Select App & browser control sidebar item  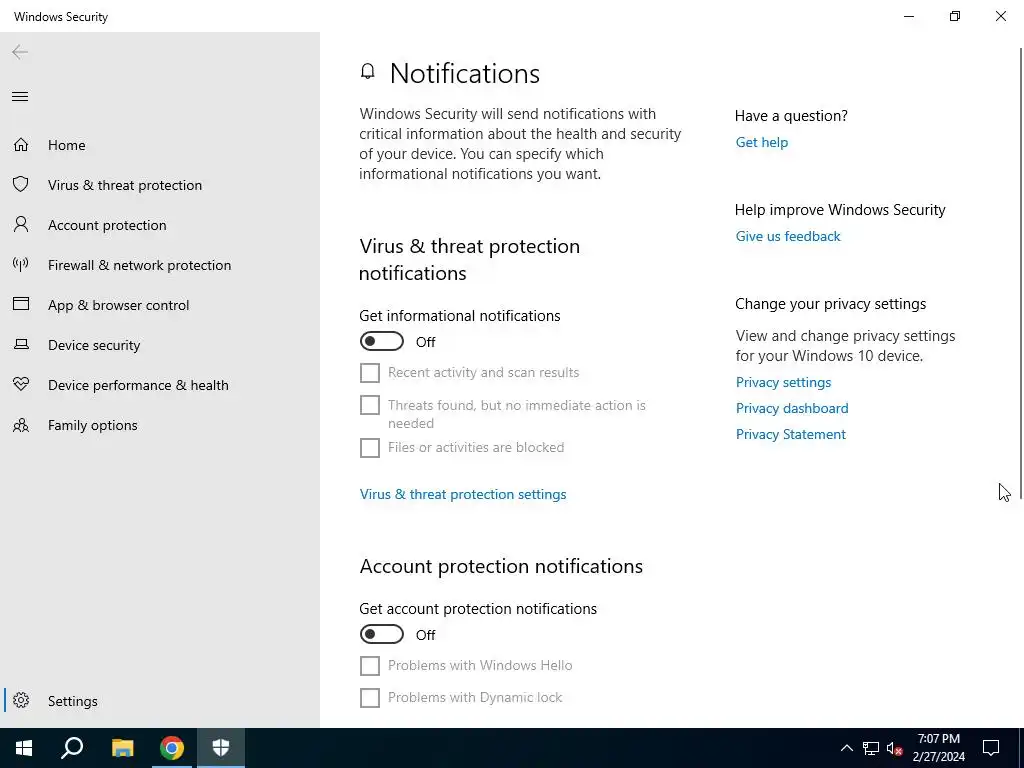(160, 305)
